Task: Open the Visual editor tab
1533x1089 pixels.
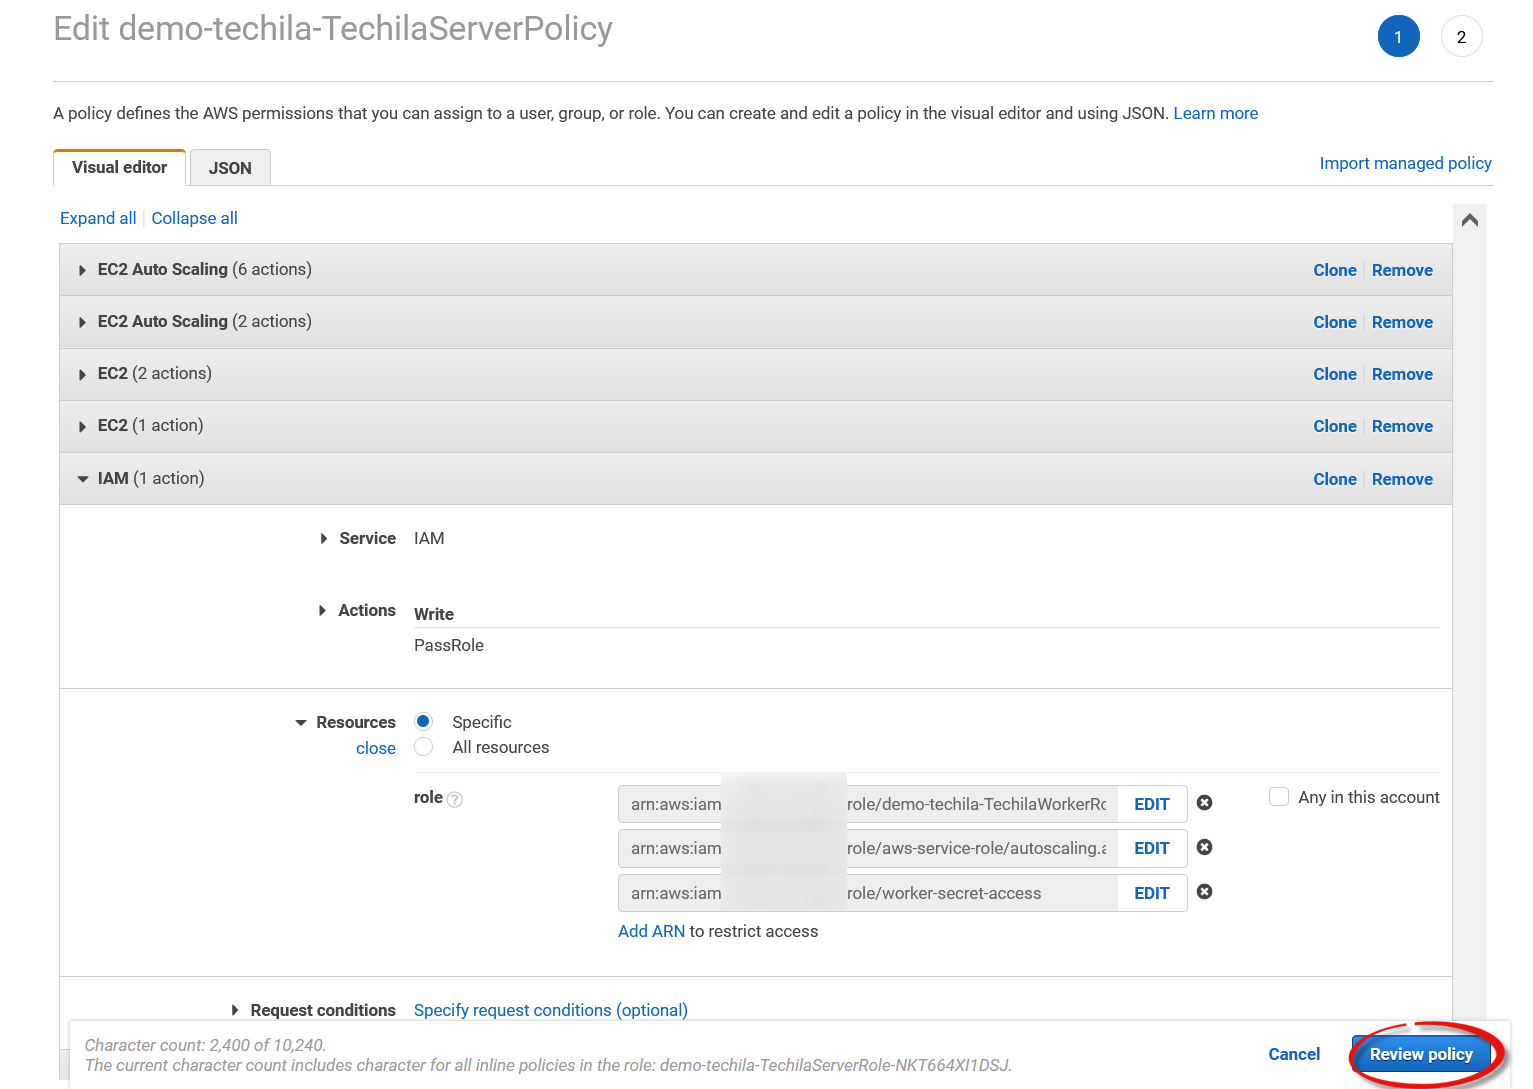Action: pos(119,168)
